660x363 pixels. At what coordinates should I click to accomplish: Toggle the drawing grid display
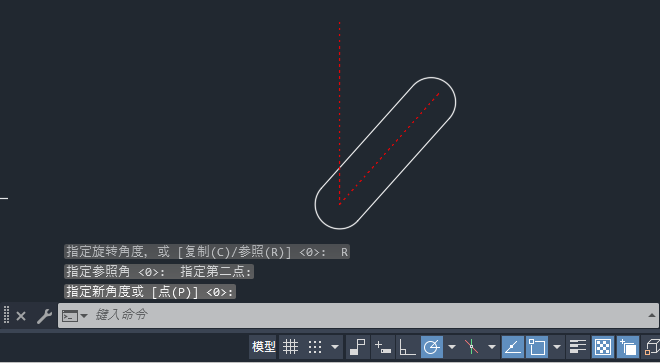coord(290,347)
